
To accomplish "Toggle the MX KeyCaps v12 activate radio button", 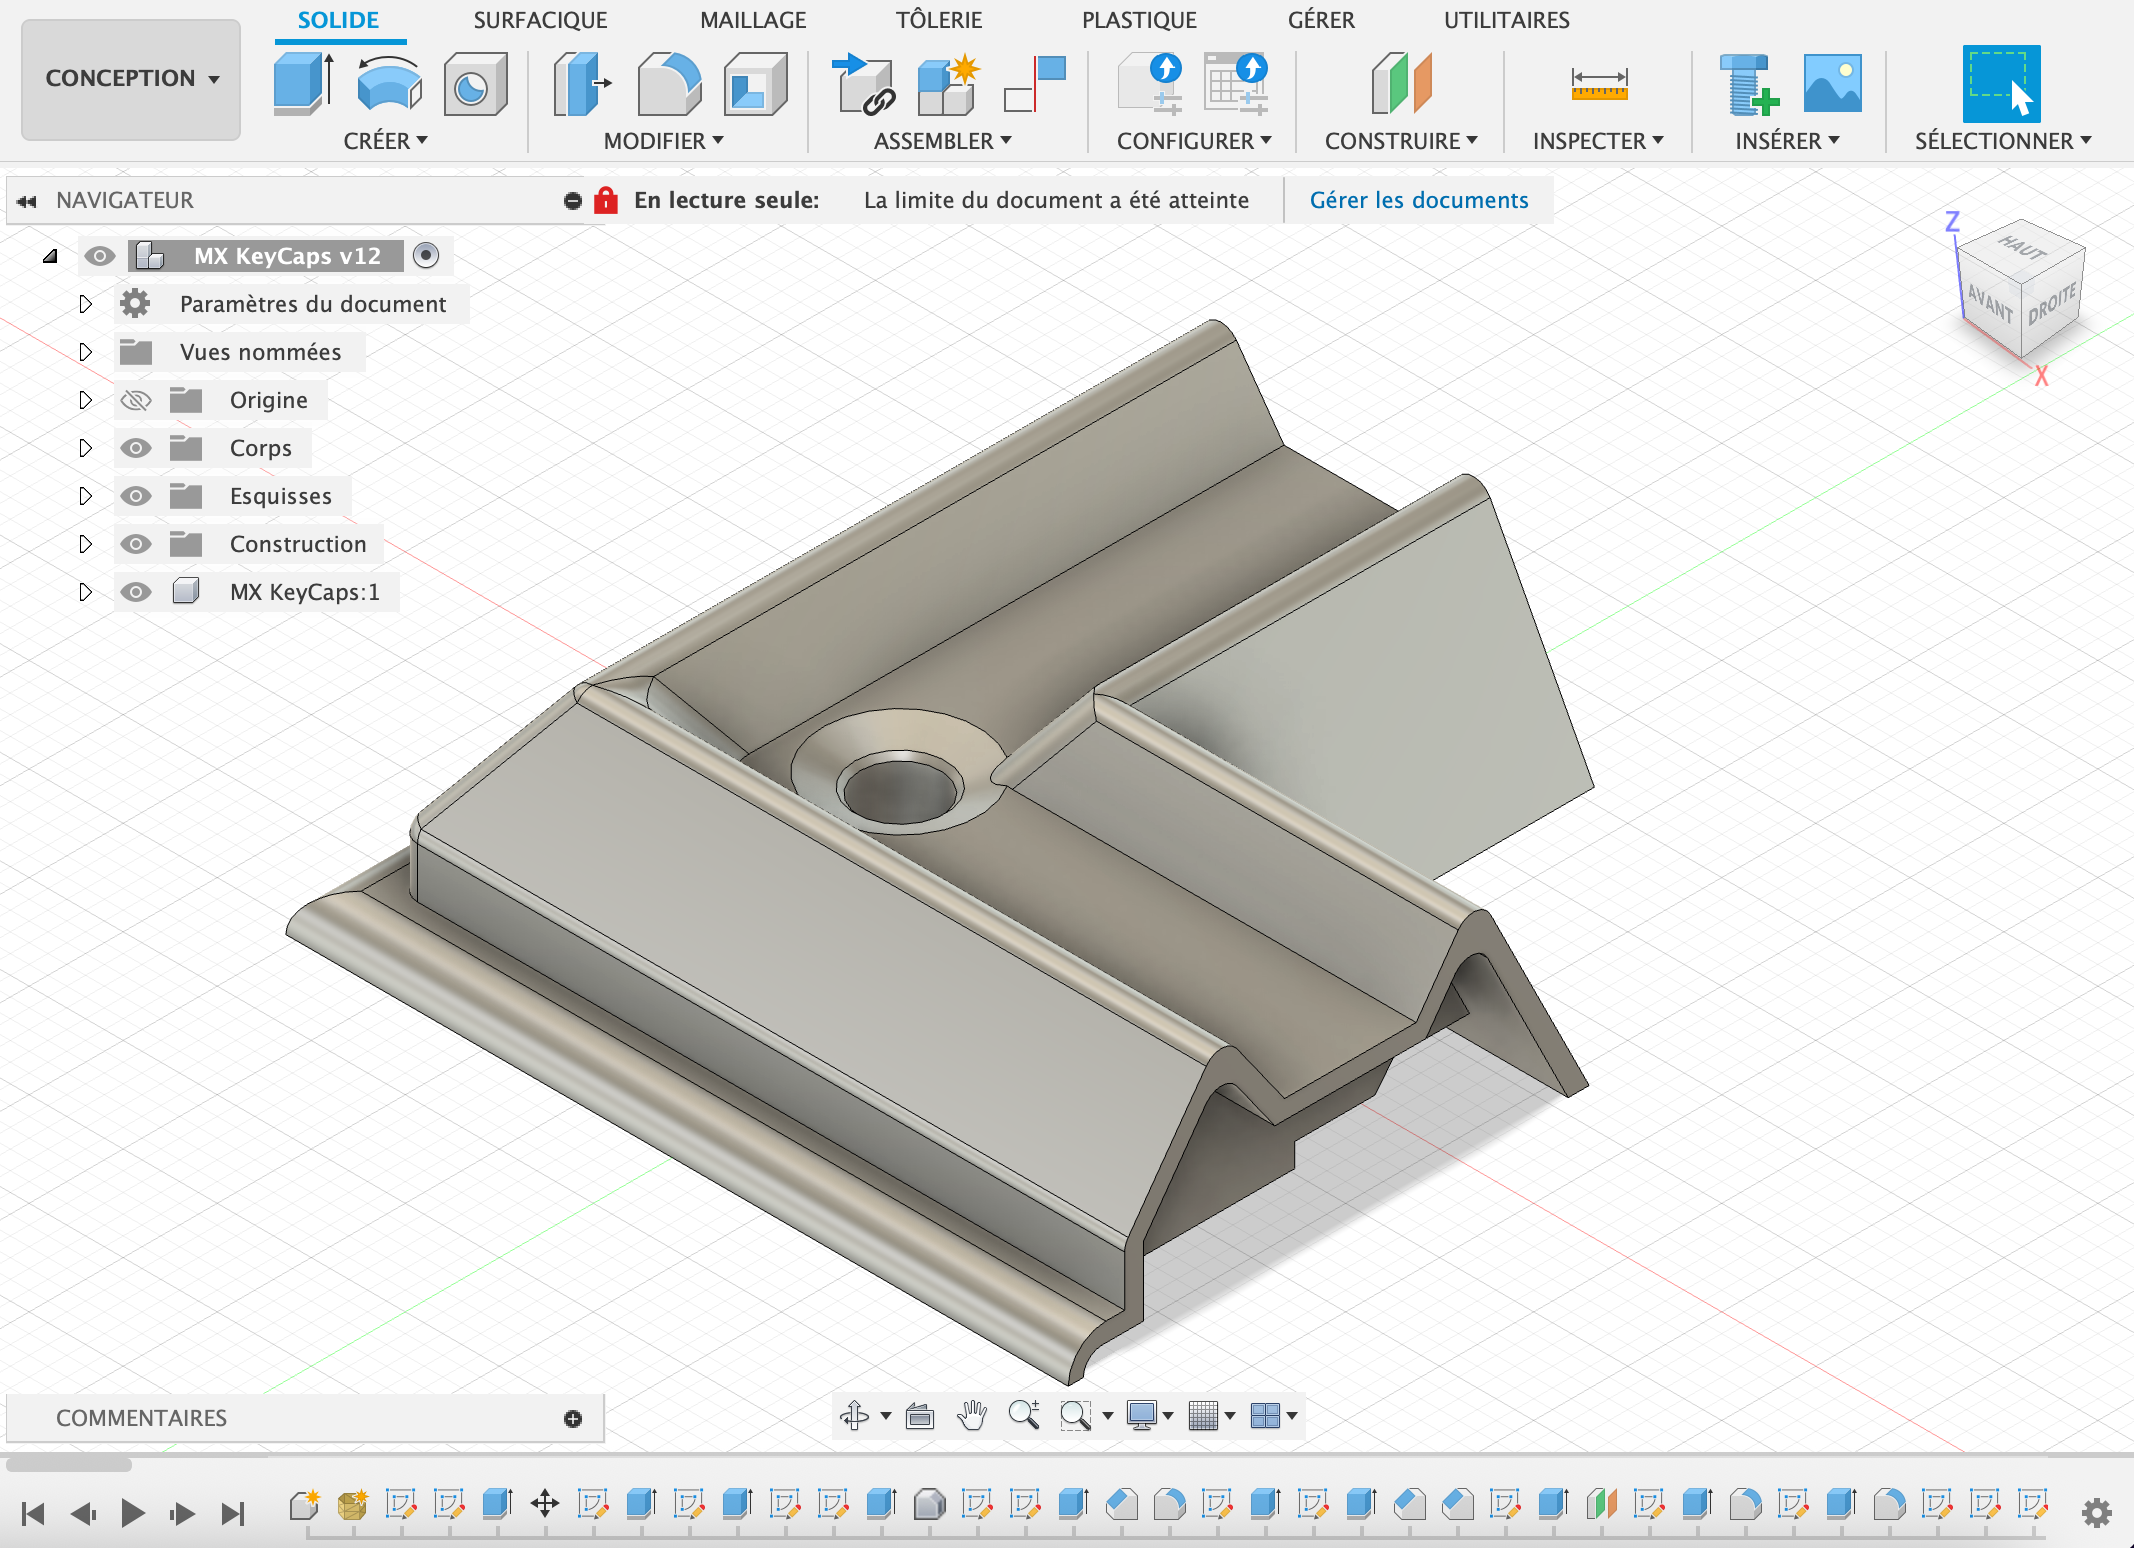I will pyautogui.click(x=426, y=256).
